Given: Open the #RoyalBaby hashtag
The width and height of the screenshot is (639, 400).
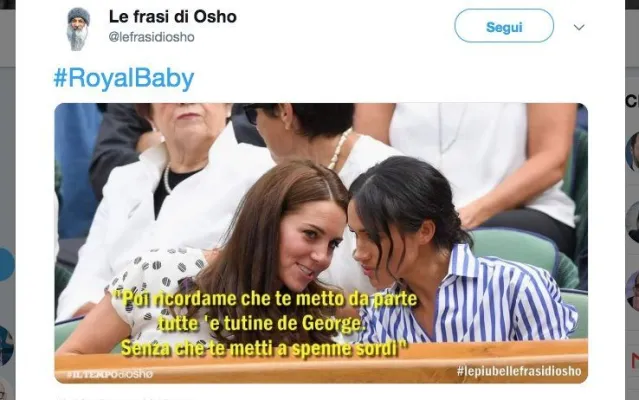Looking at the screenshot, I should (124, 79).
